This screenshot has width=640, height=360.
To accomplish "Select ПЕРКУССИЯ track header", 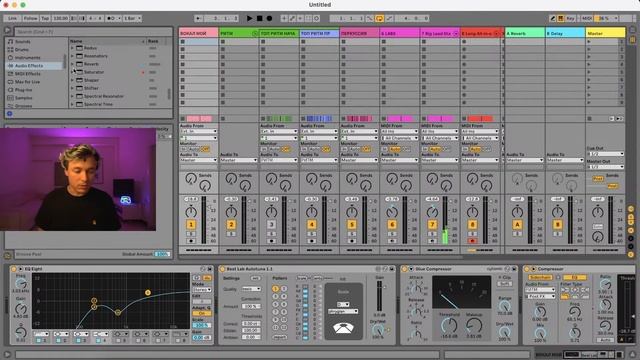I will [x=359, y=33].
